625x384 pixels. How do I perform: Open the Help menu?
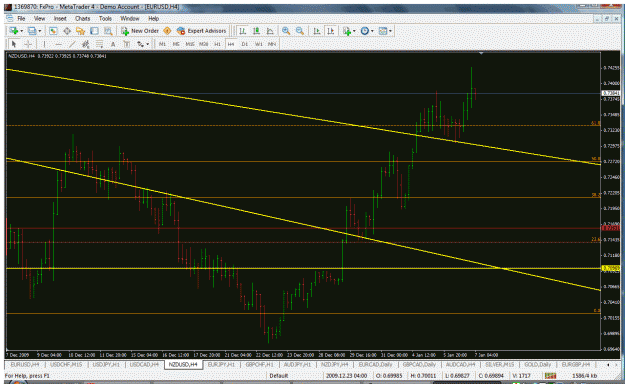[153, 18]
